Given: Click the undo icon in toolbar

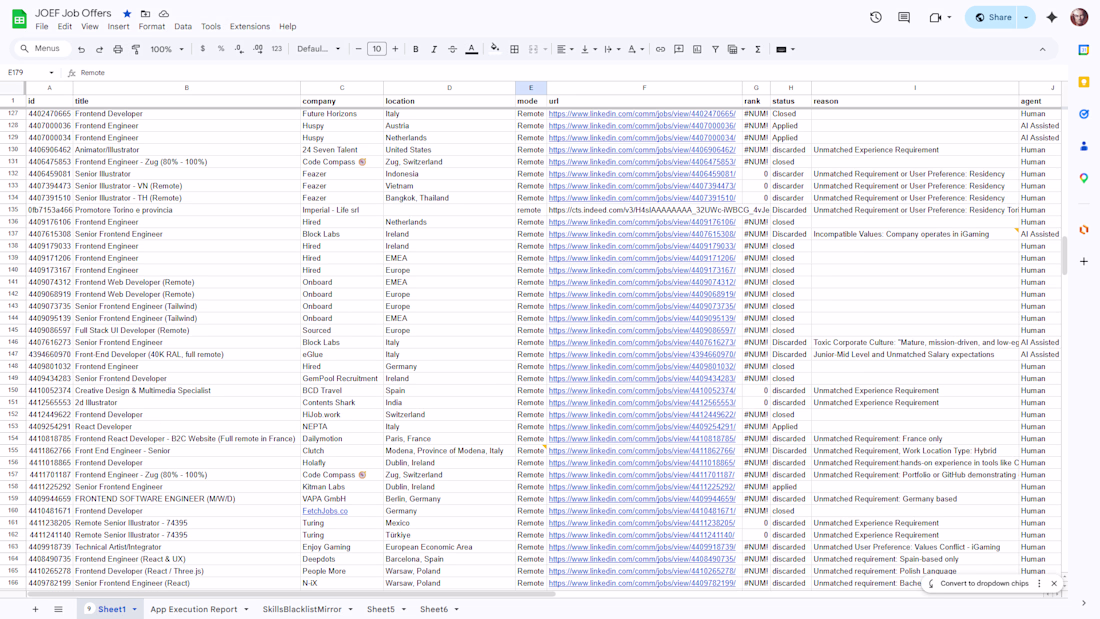Looking at the screenshot, I should tap(81, 49).
